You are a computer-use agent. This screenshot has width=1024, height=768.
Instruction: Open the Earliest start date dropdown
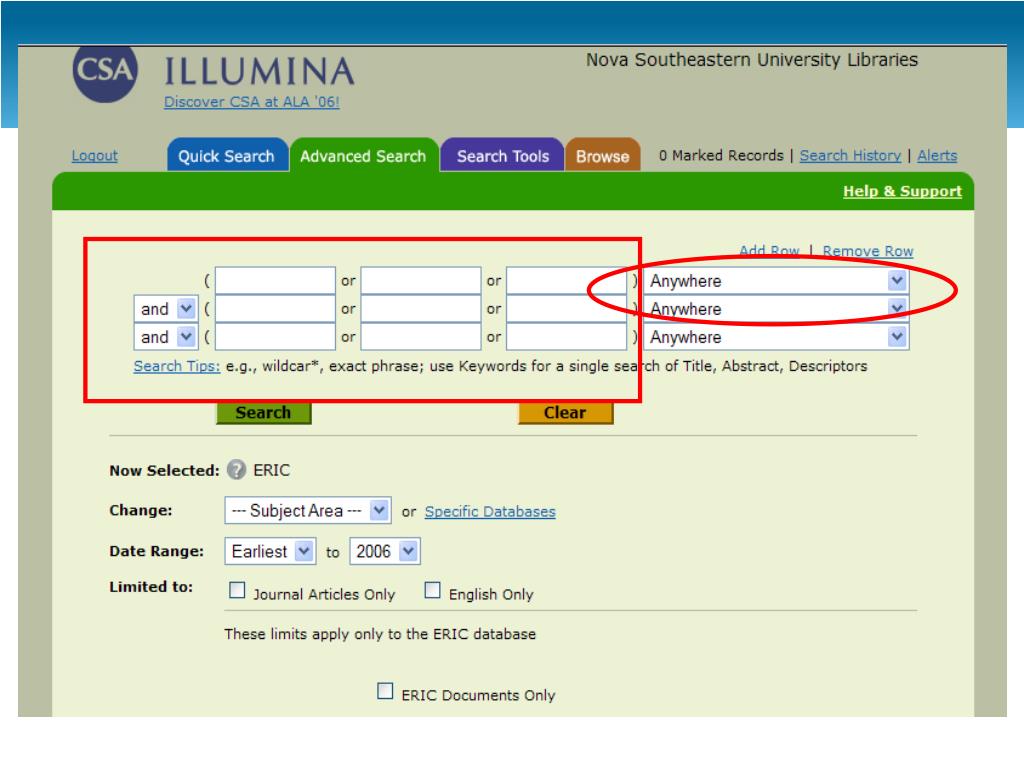click(x=270, y=551)
